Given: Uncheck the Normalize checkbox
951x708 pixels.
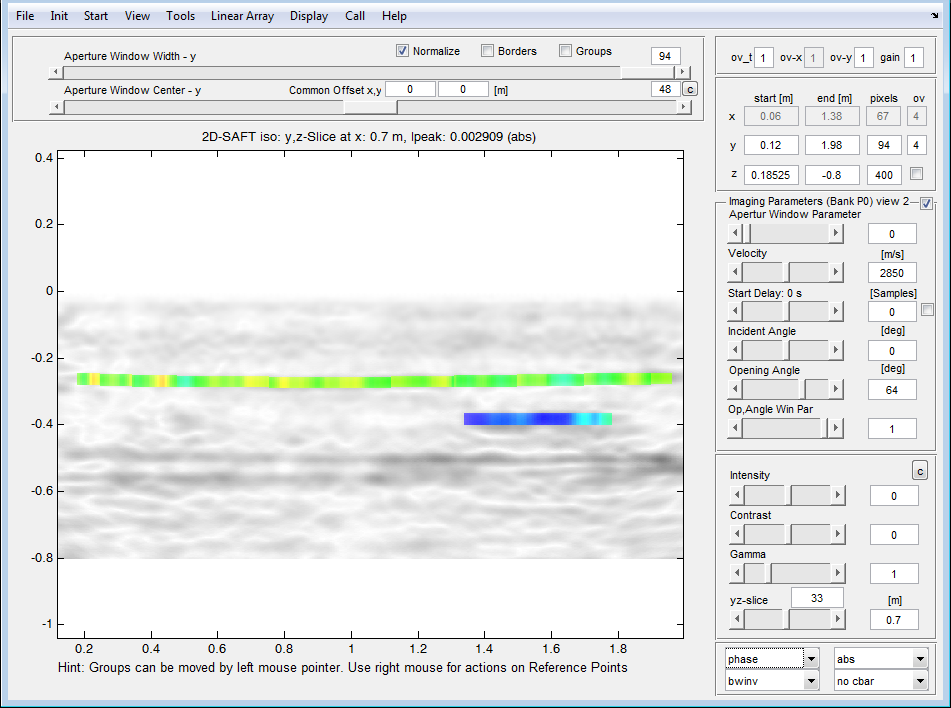Looking at the screenshot, I should 402,51.
